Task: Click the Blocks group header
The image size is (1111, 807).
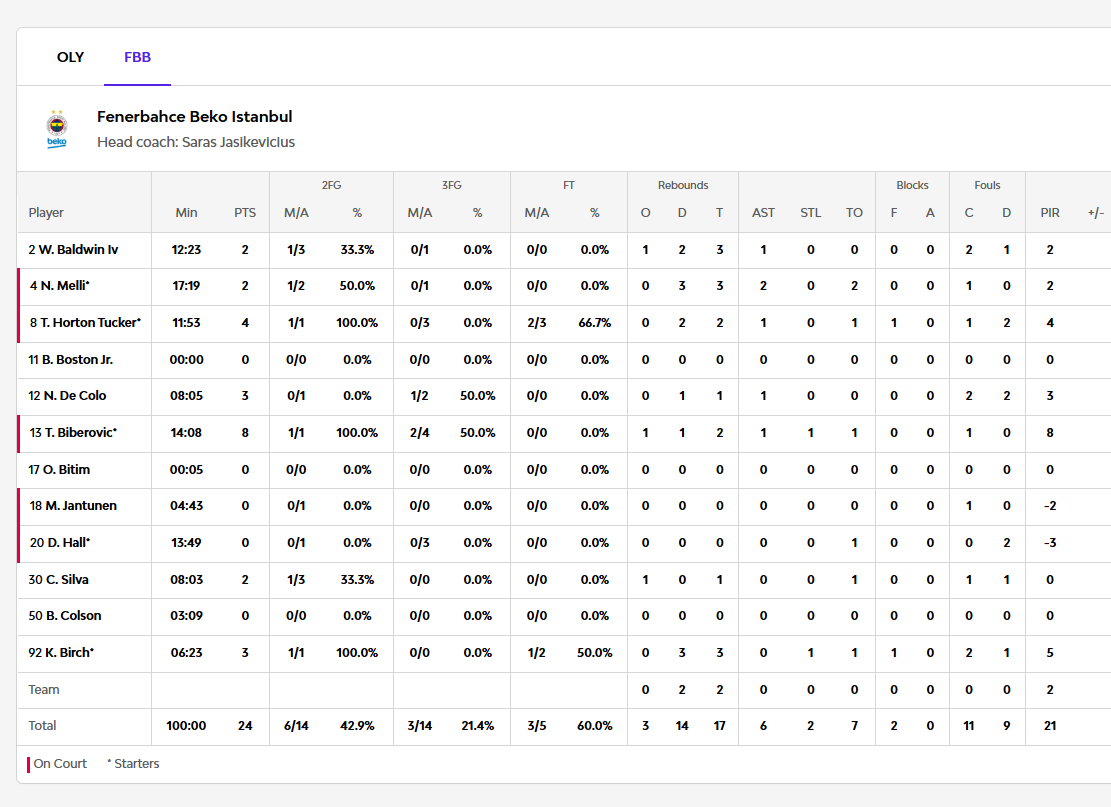Action: [912, 185]
